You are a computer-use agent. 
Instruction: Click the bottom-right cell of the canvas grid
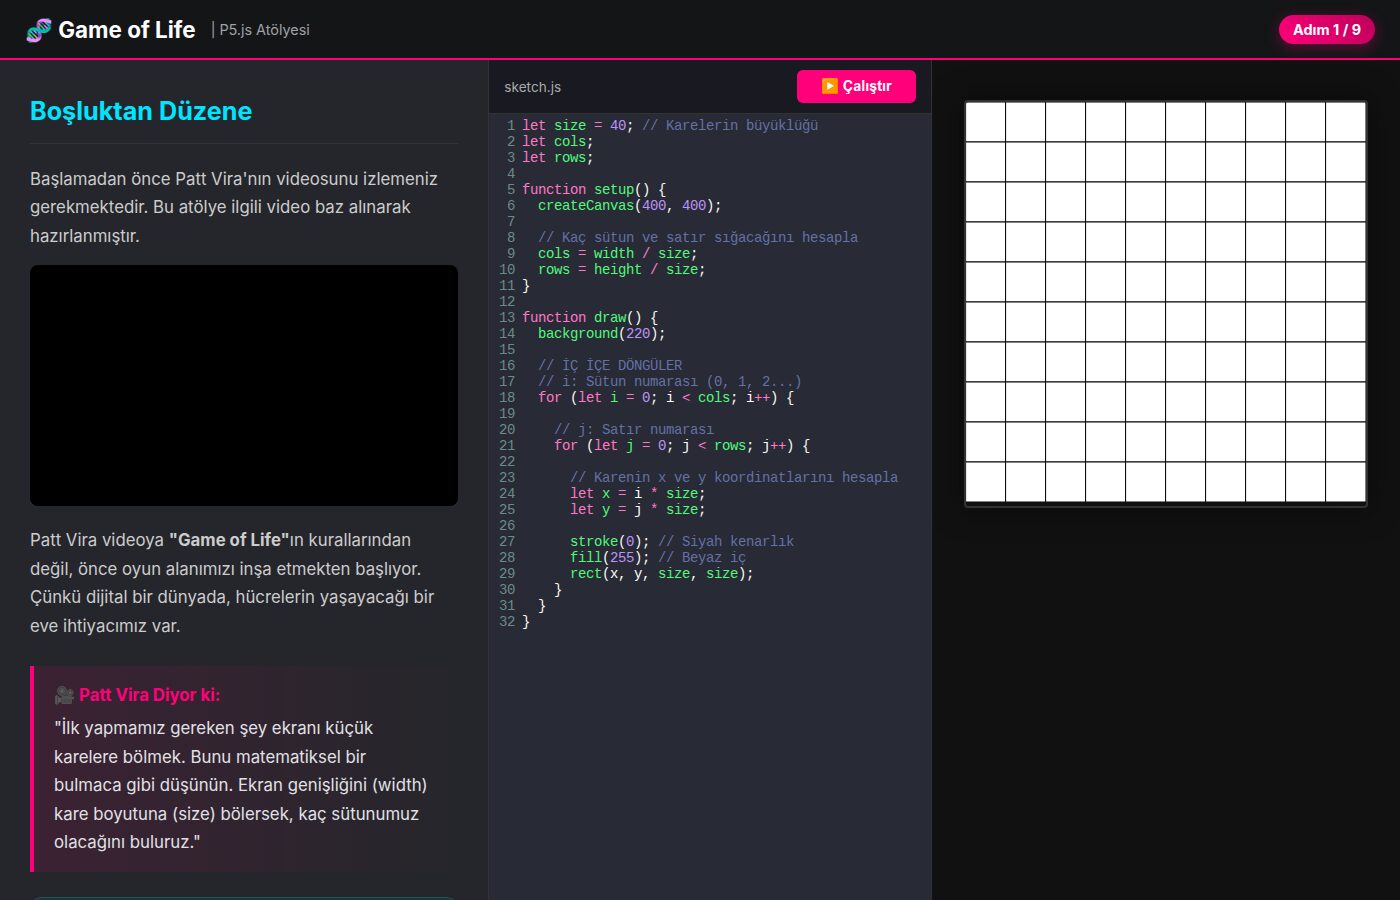pos(1345,482)
